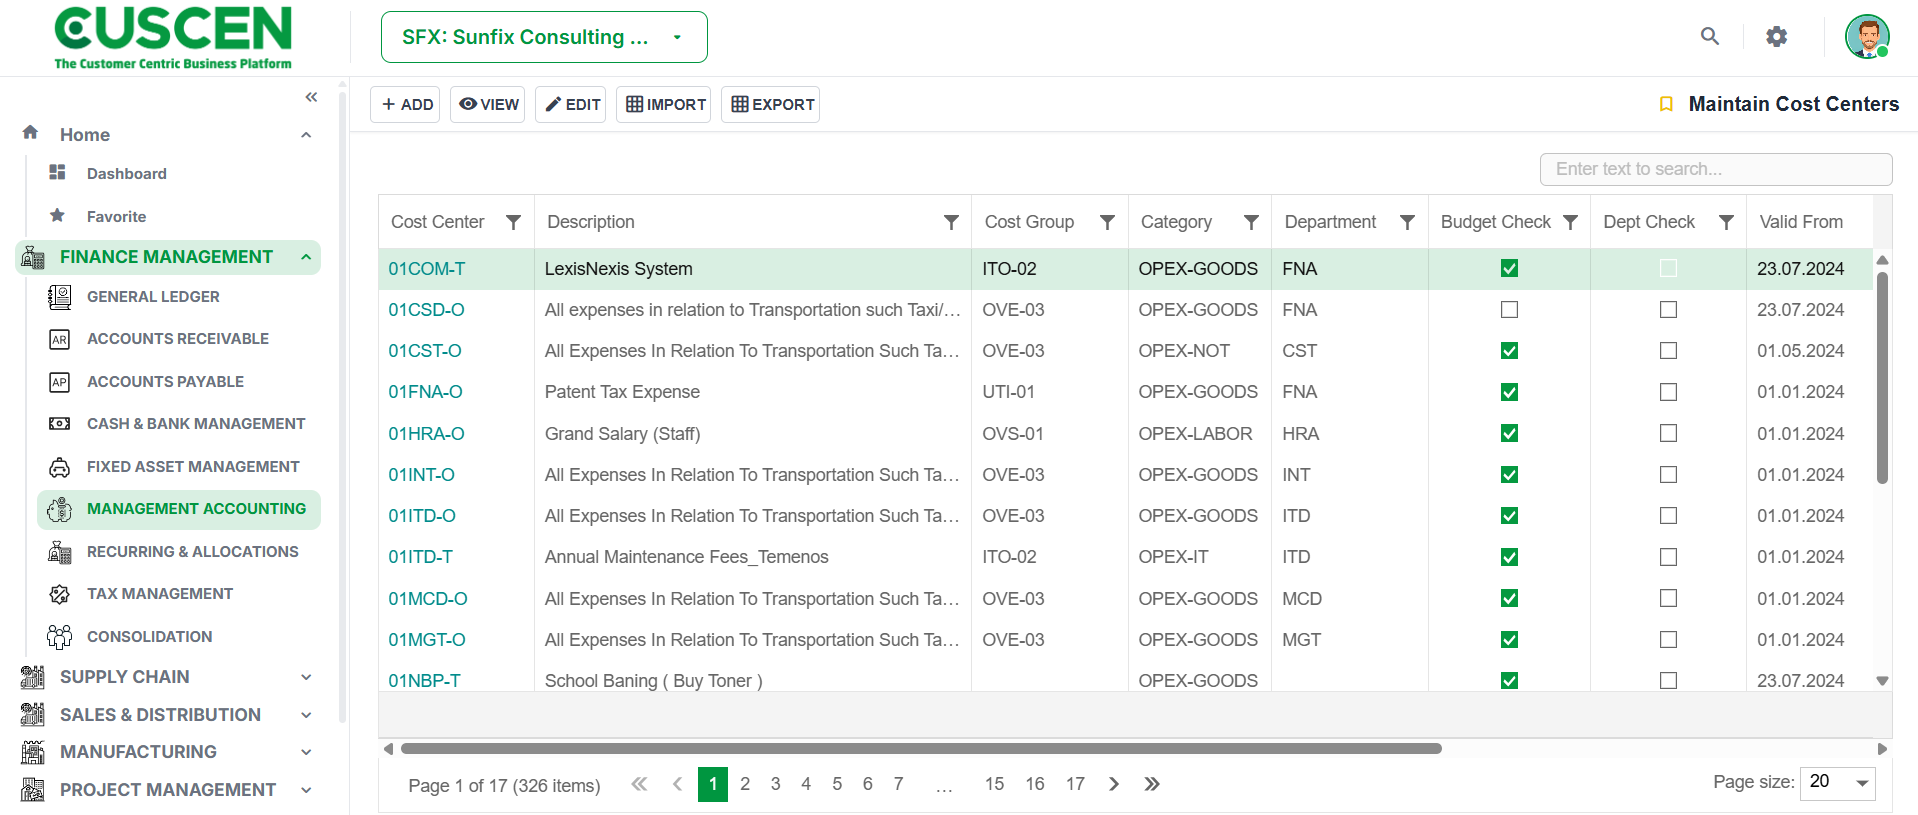1918x815 pixels.
Task: Select Tax Management menu item
Action: coord(160,594)
